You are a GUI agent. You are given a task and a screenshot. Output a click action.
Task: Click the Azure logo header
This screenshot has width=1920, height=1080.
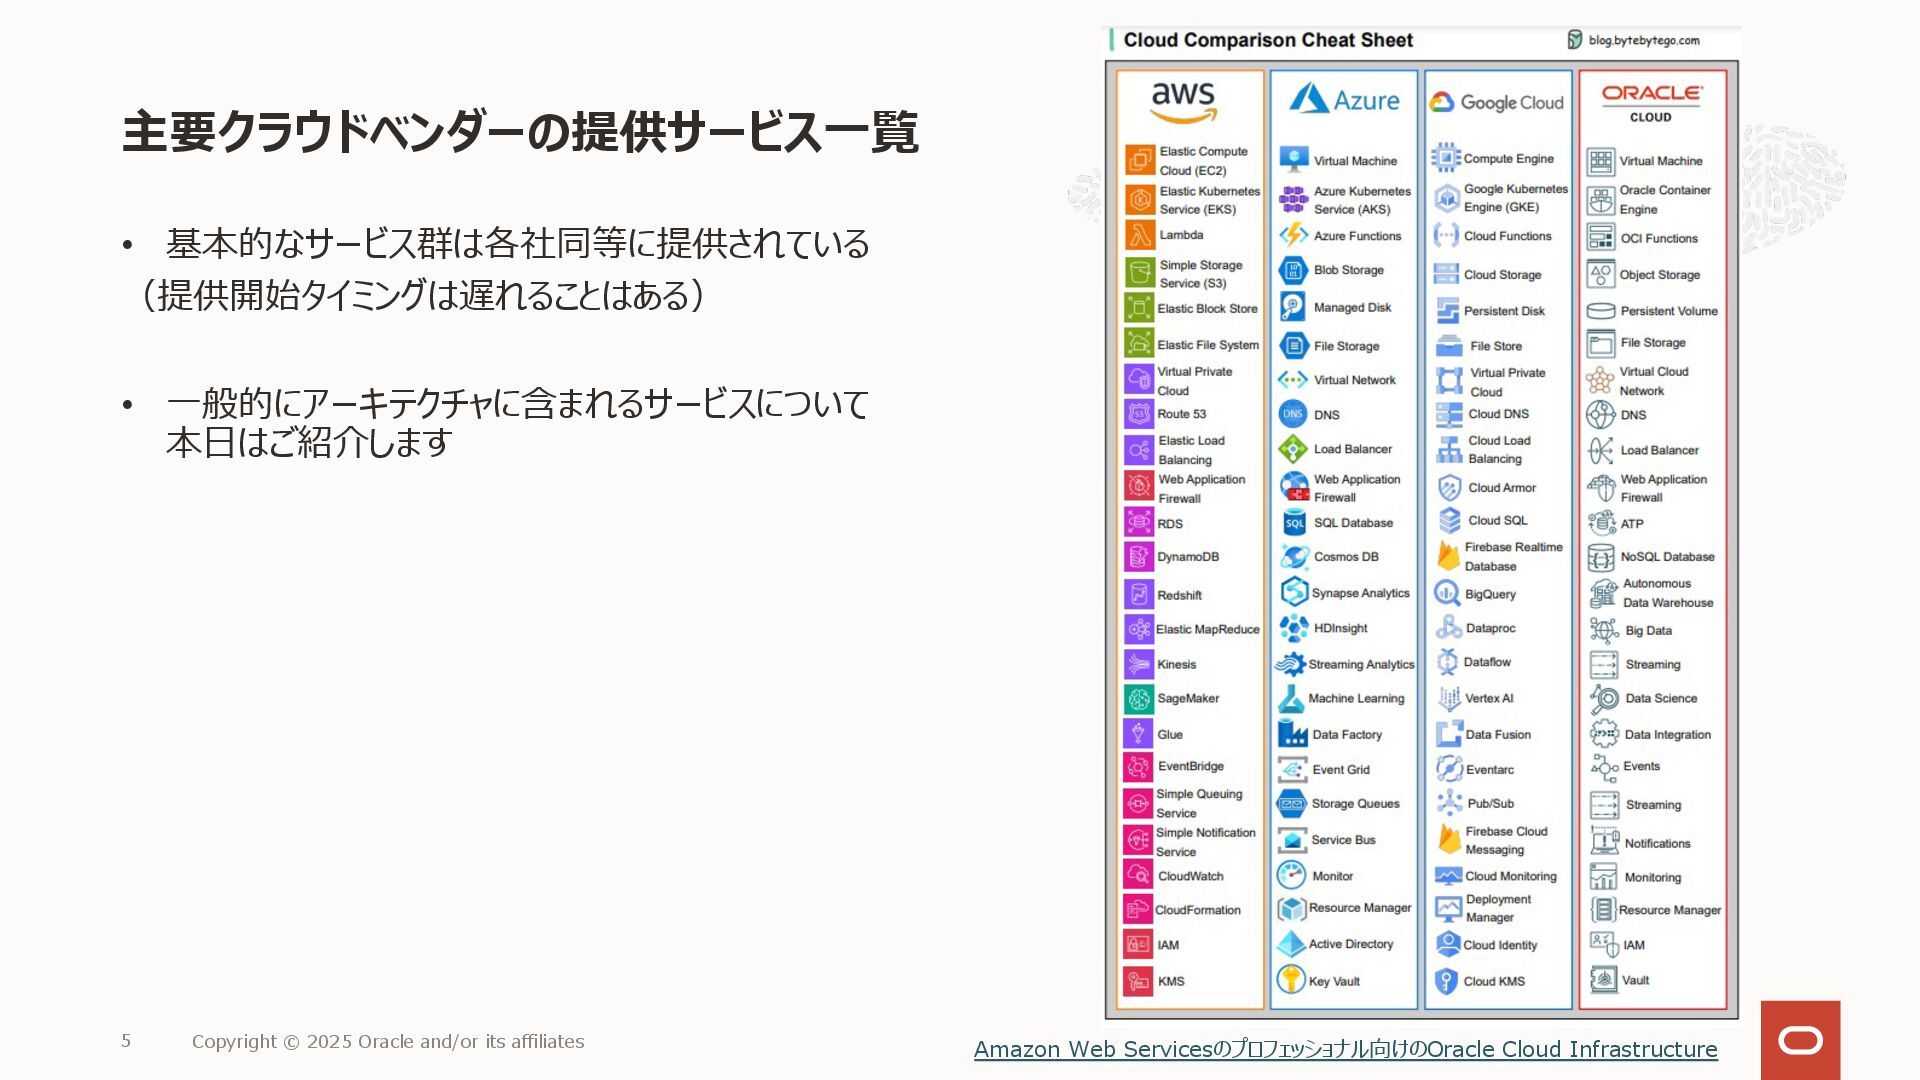(x=1344, y=100)
